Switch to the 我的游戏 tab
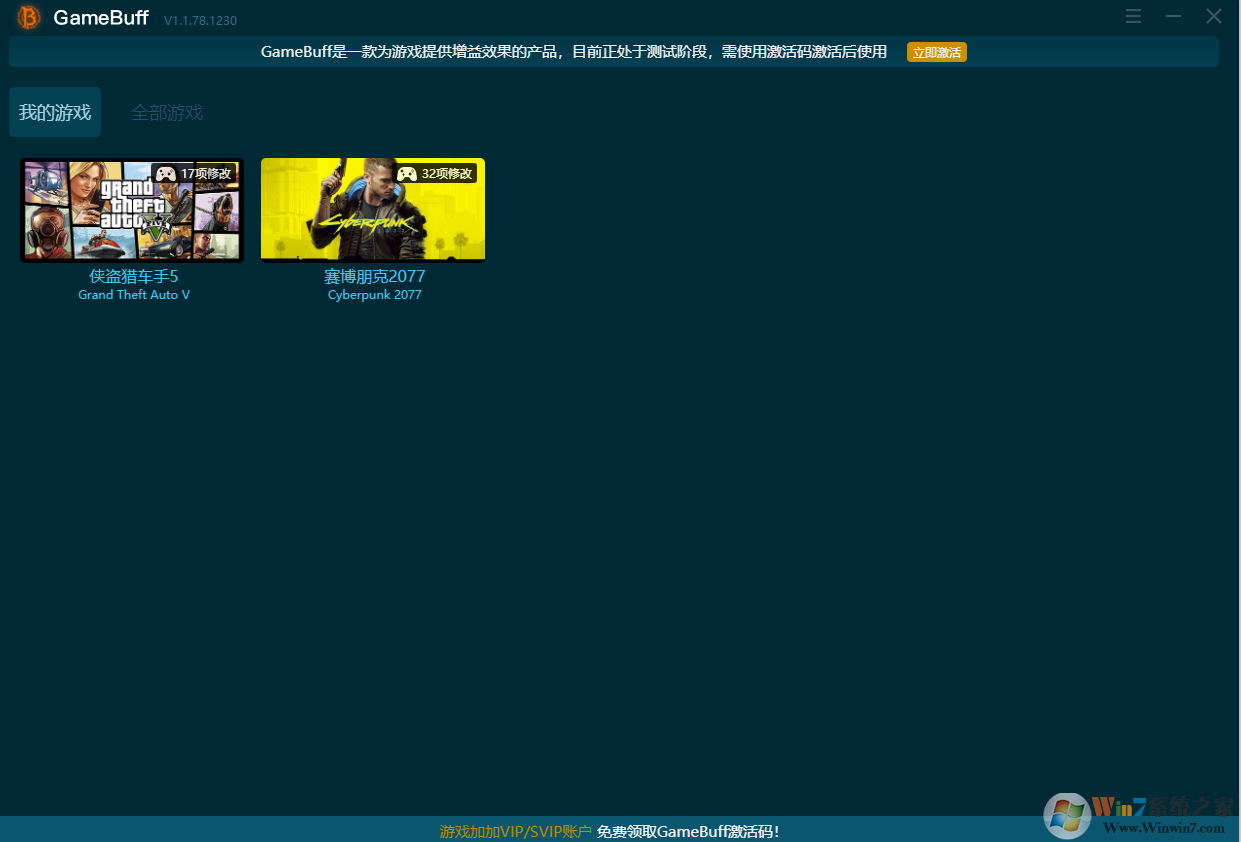Screen dimensions: 1241x842 [x=55, y=113]
